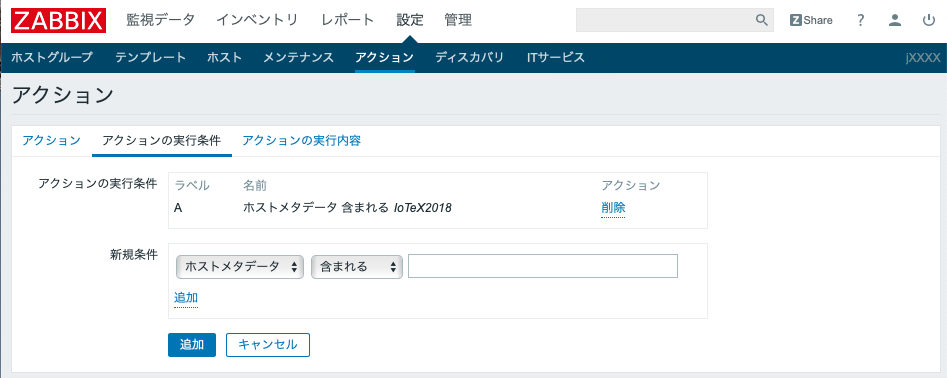Switch to アクションの実行内容 tab

tap(301, 141)
